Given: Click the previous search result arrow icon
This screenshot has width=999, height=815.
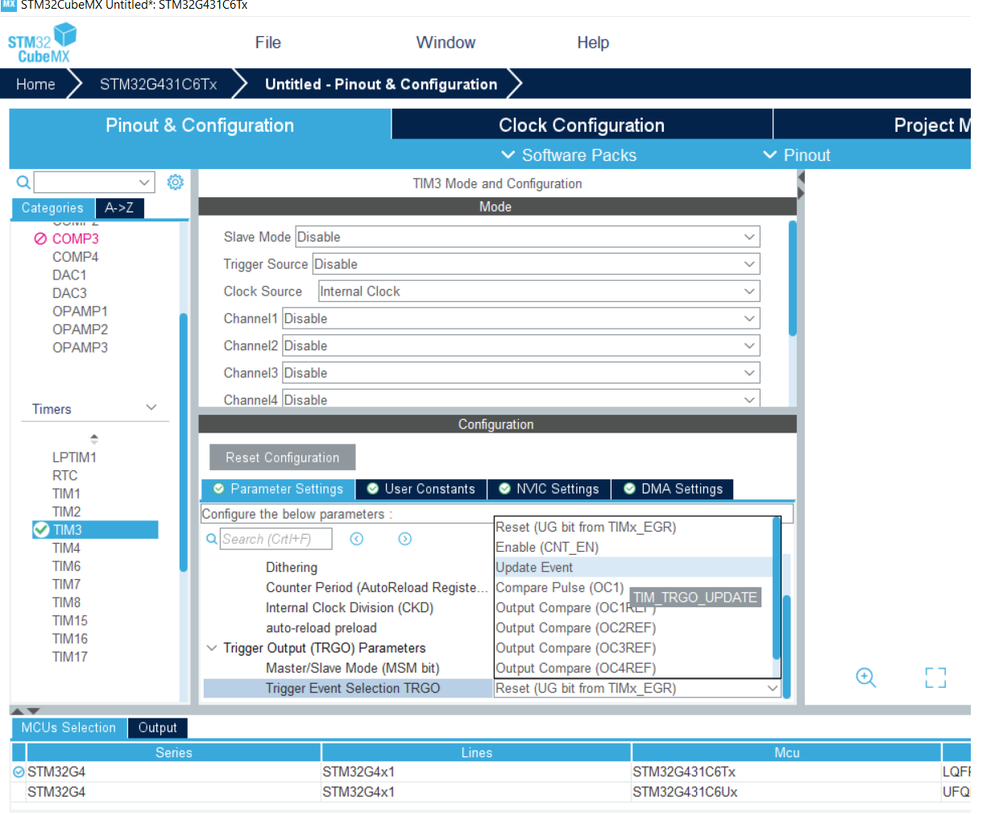Looking at the screenshot, I should [357, 539].
